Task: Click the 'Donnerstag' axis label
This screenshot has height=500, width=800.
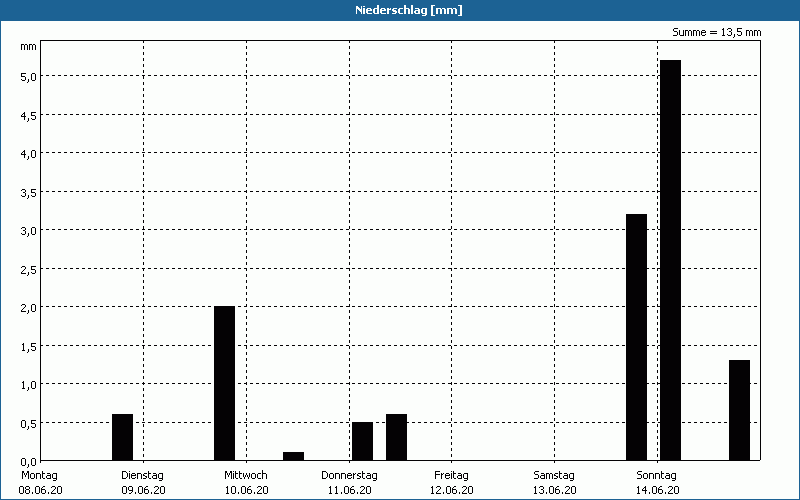Action: (349, 476)
